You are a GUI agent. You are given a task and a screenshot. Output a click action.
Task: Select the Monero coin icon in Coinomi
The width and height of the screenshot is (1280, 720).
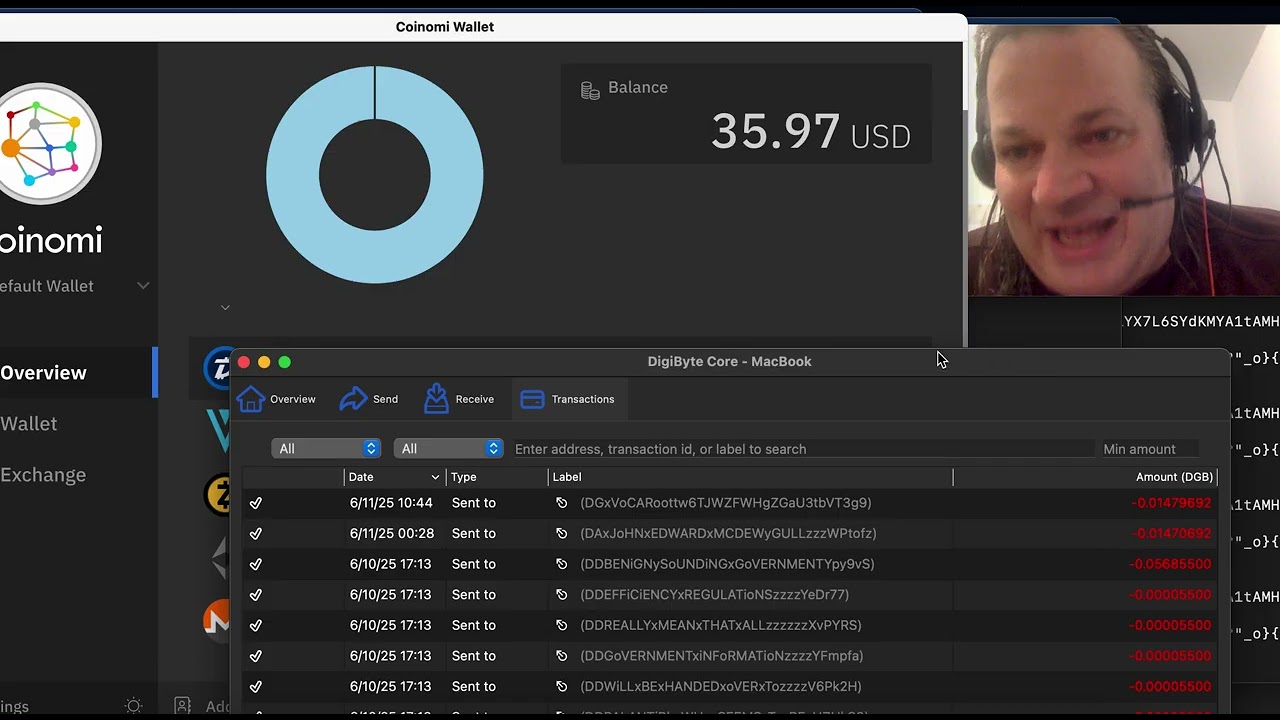pos(217,620)
